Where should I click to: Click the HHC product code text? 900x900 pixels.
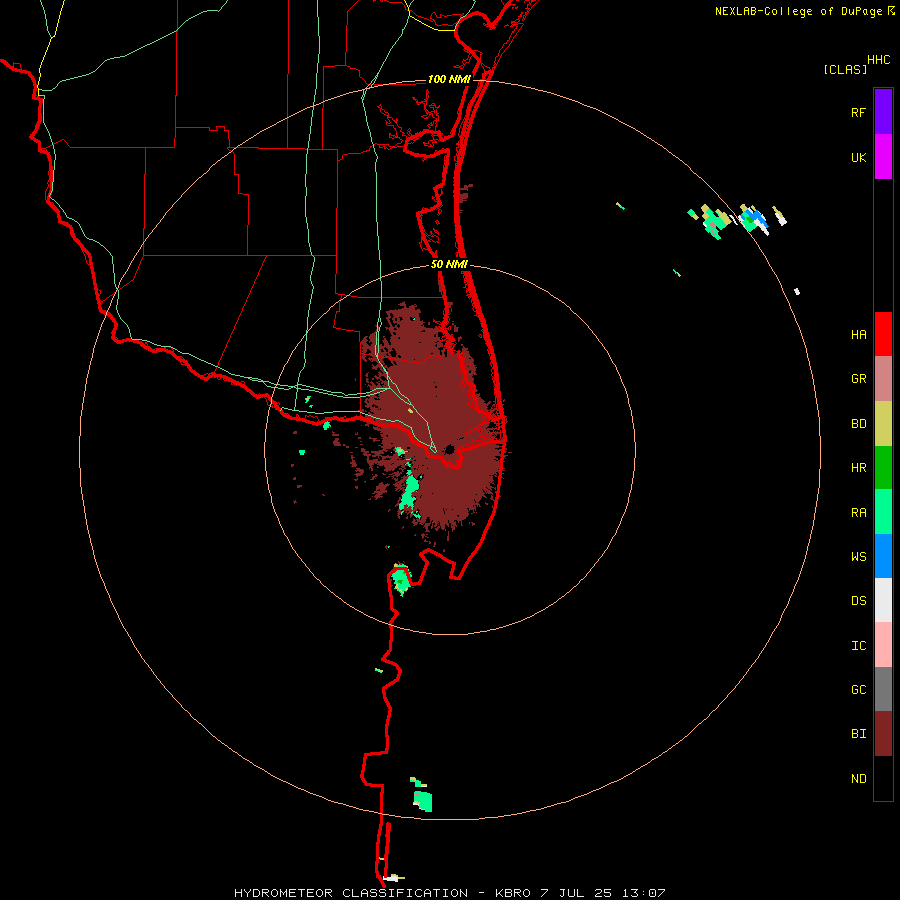[x=879, y=60]
